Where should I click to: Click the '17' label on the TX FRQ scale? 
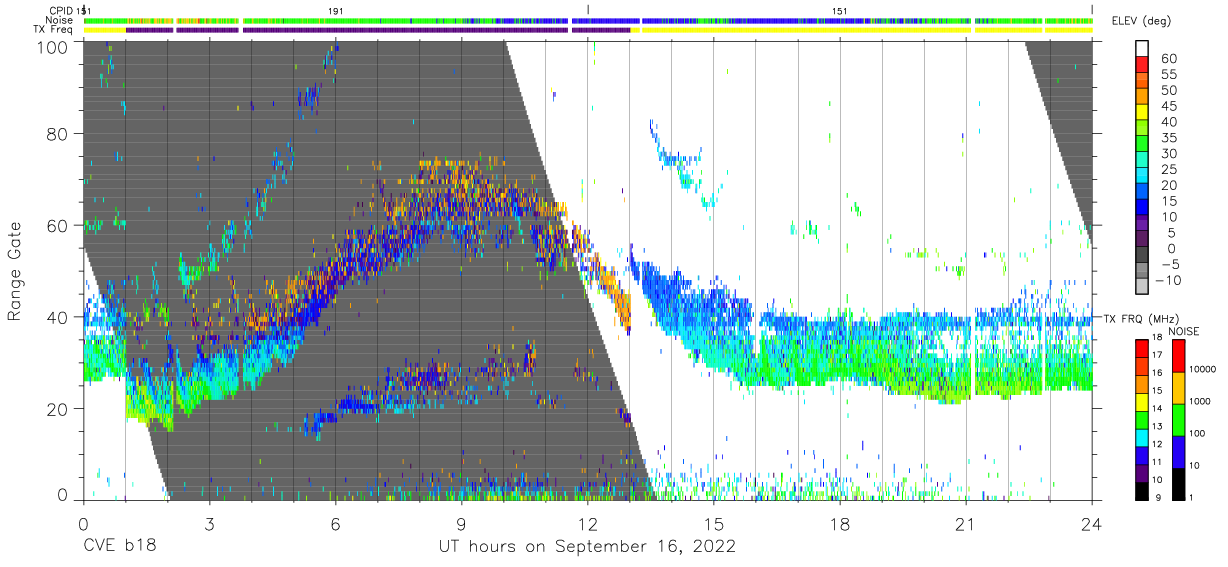(x=1156, y=355)
